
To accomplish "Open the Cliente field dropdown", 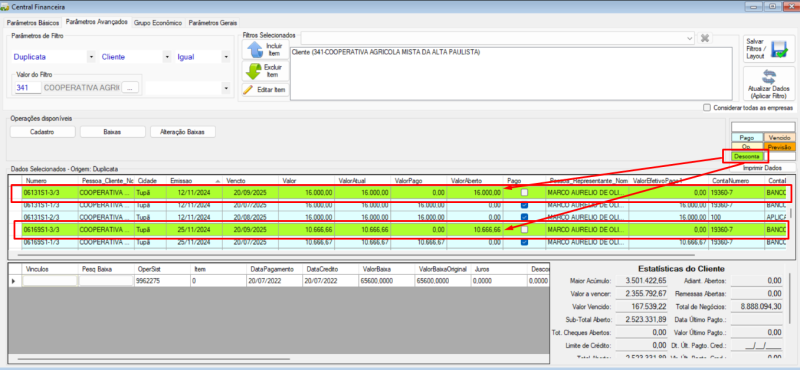I will tap(167, 57).
